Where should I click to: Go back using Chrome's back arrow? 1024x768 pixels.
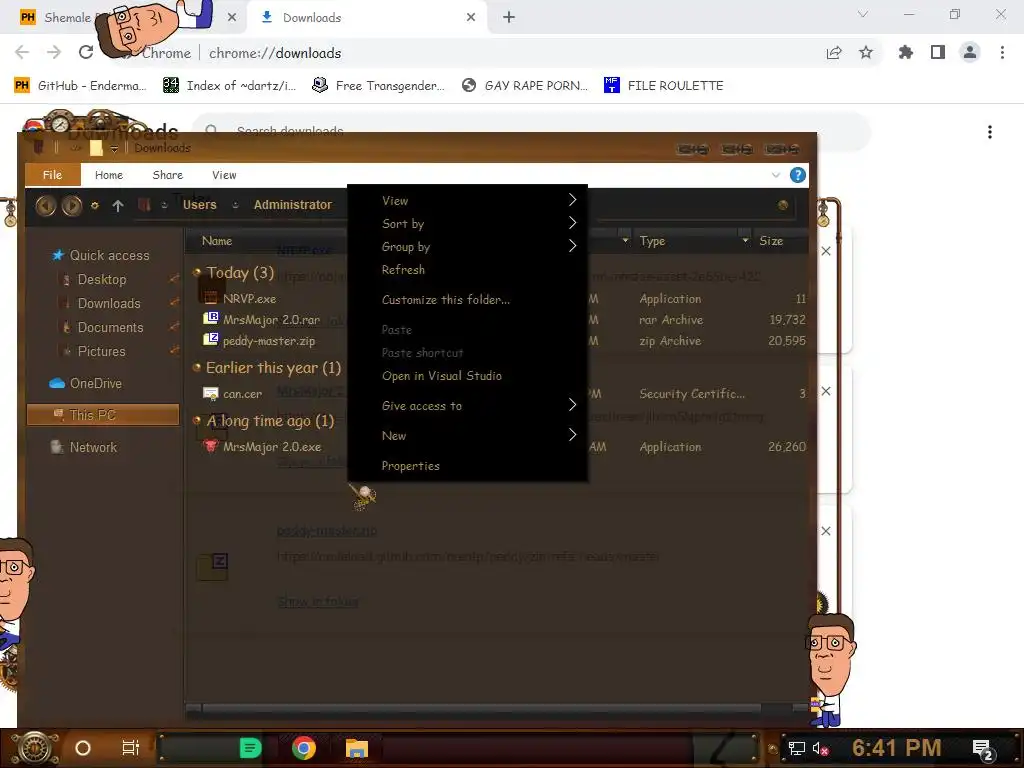pyautogui.click(x=22, y=52)
